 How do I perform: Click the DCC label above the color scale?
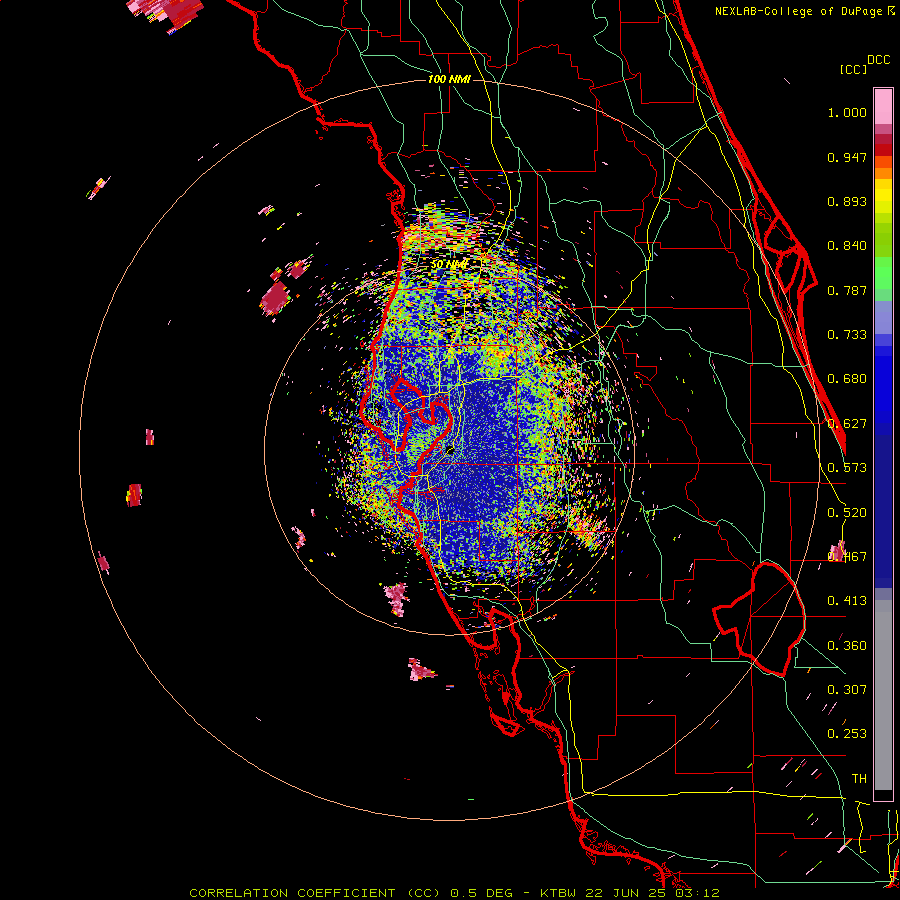(878, 60)
